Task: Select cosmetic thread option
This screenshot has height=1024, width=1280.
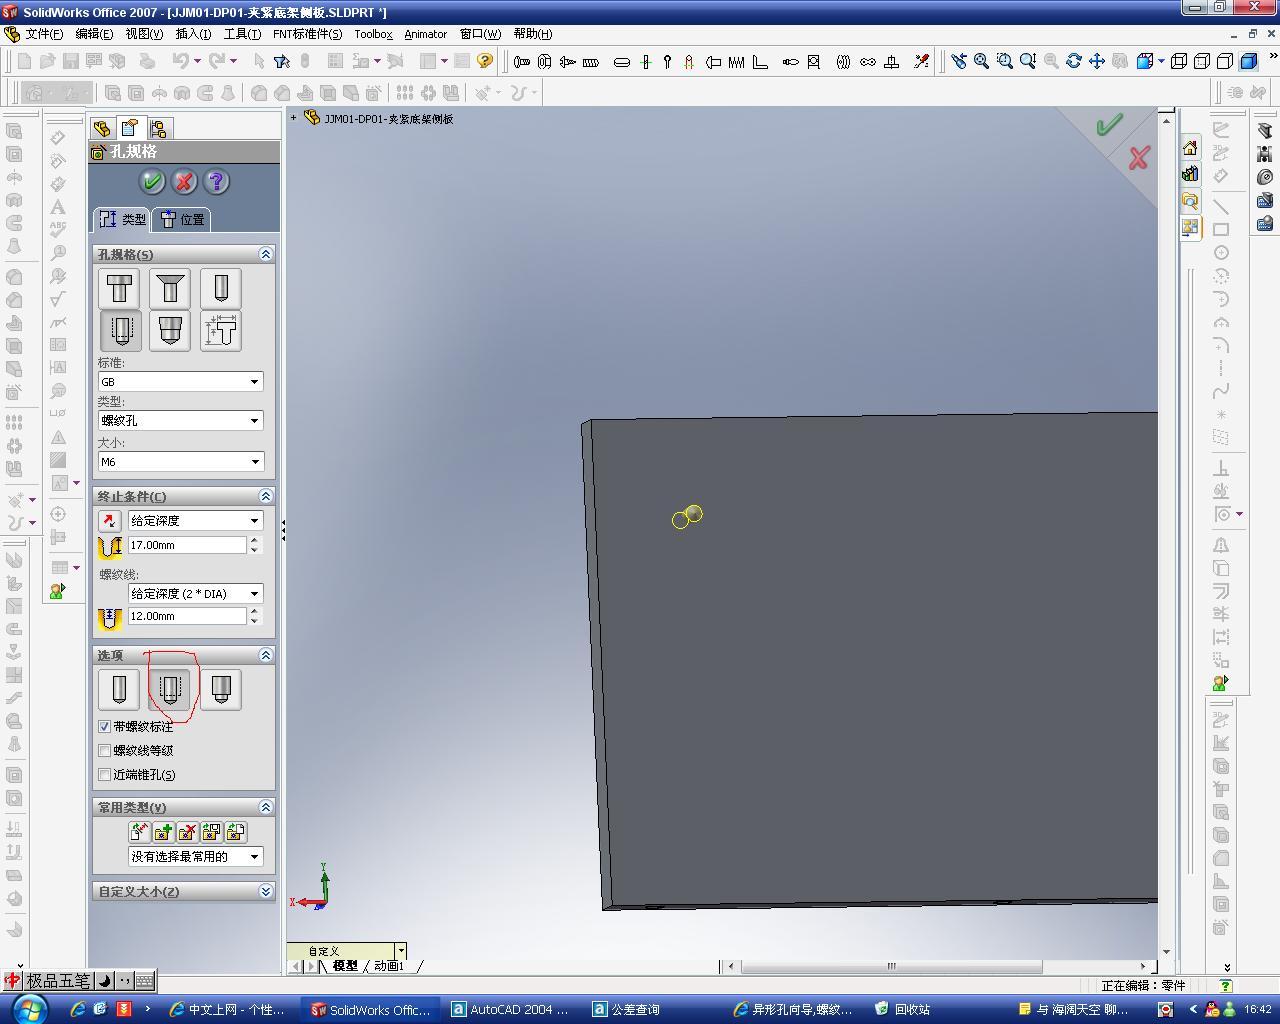Action: (170, 689)
